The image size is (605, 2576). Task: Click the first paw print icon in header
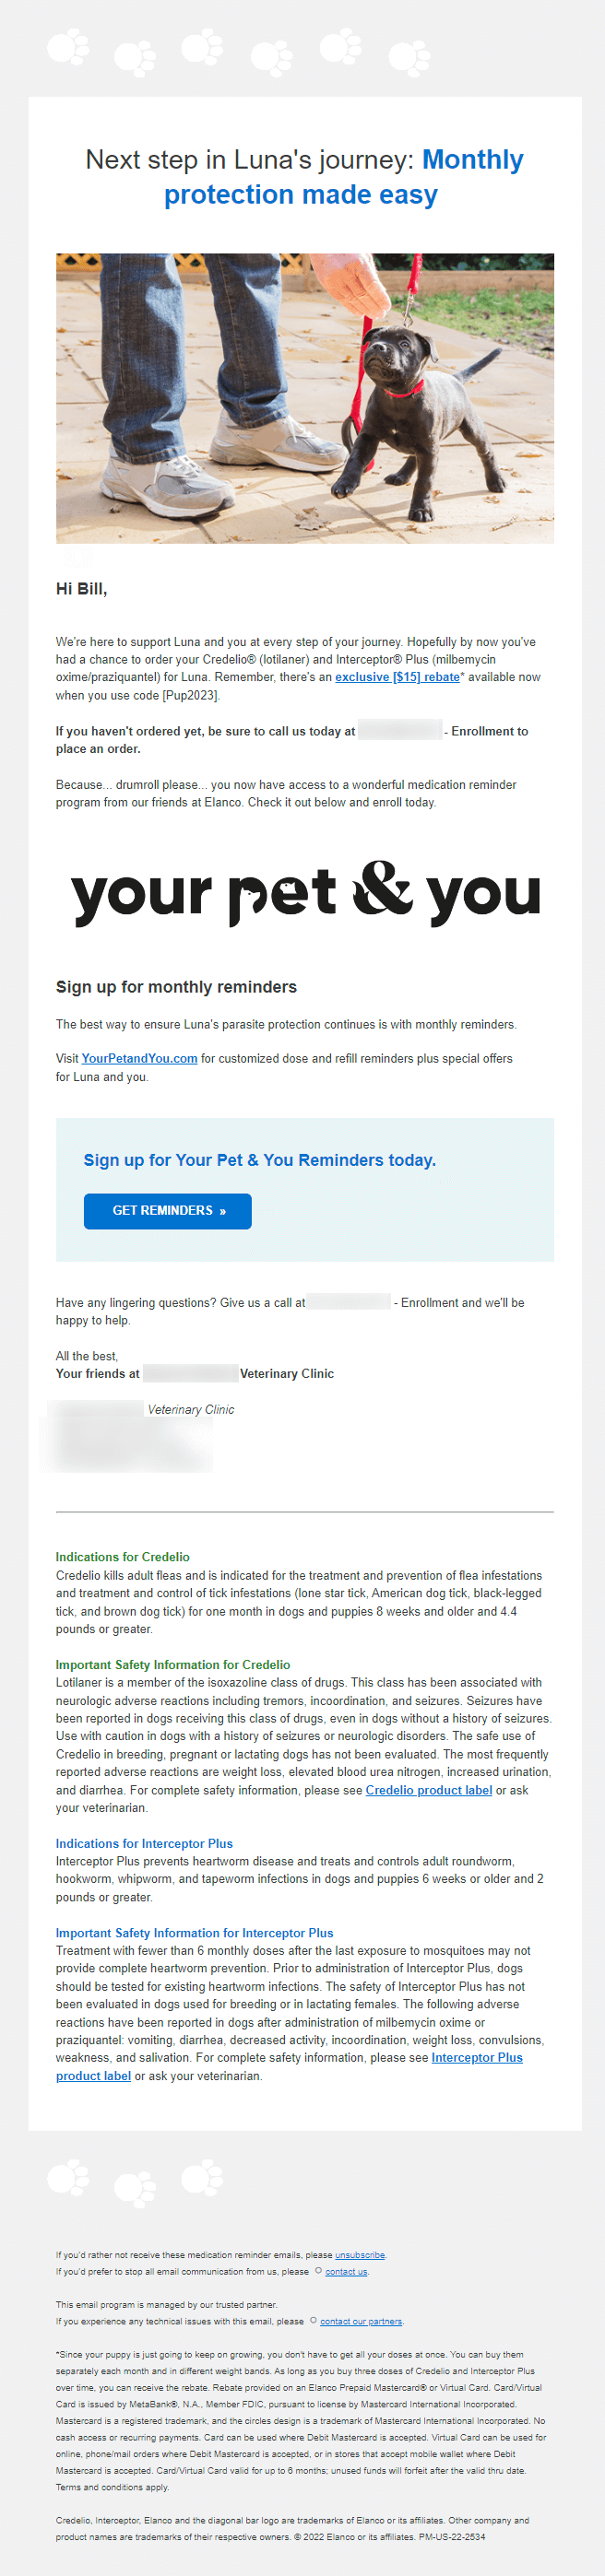[69, 46]
